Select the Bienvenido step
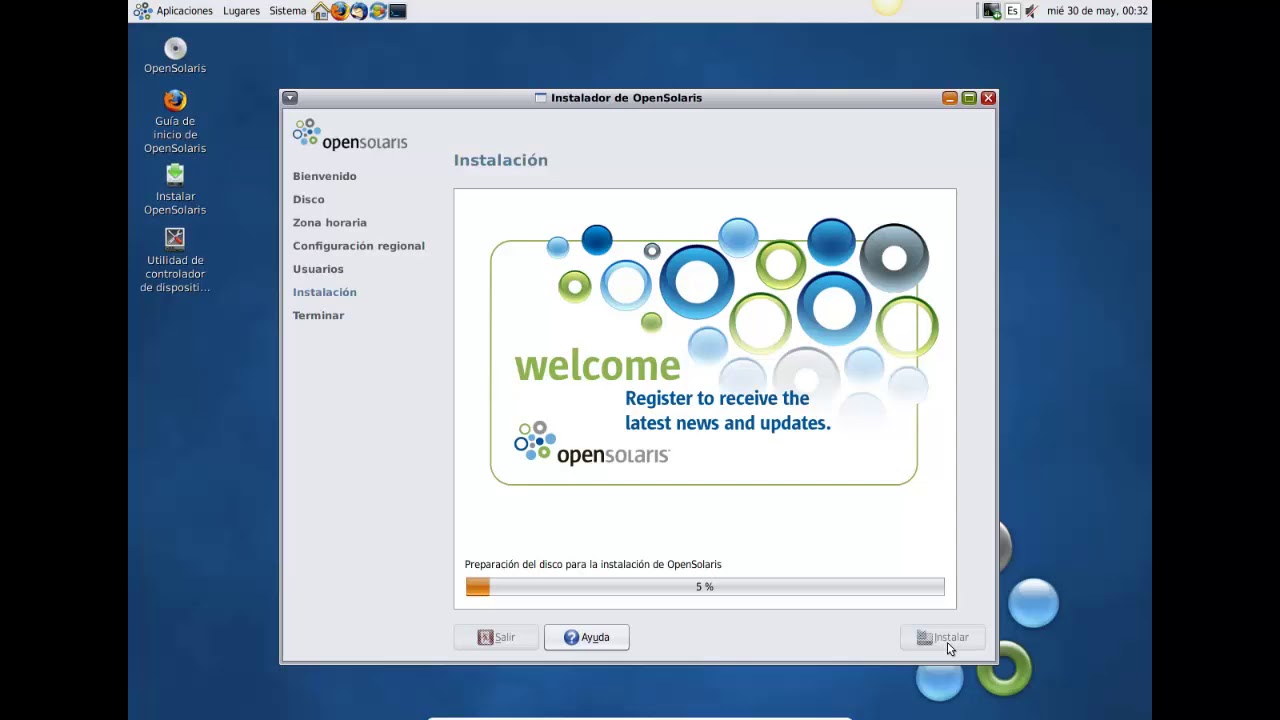Screen dimensions: 1280x720 point(325,176)
